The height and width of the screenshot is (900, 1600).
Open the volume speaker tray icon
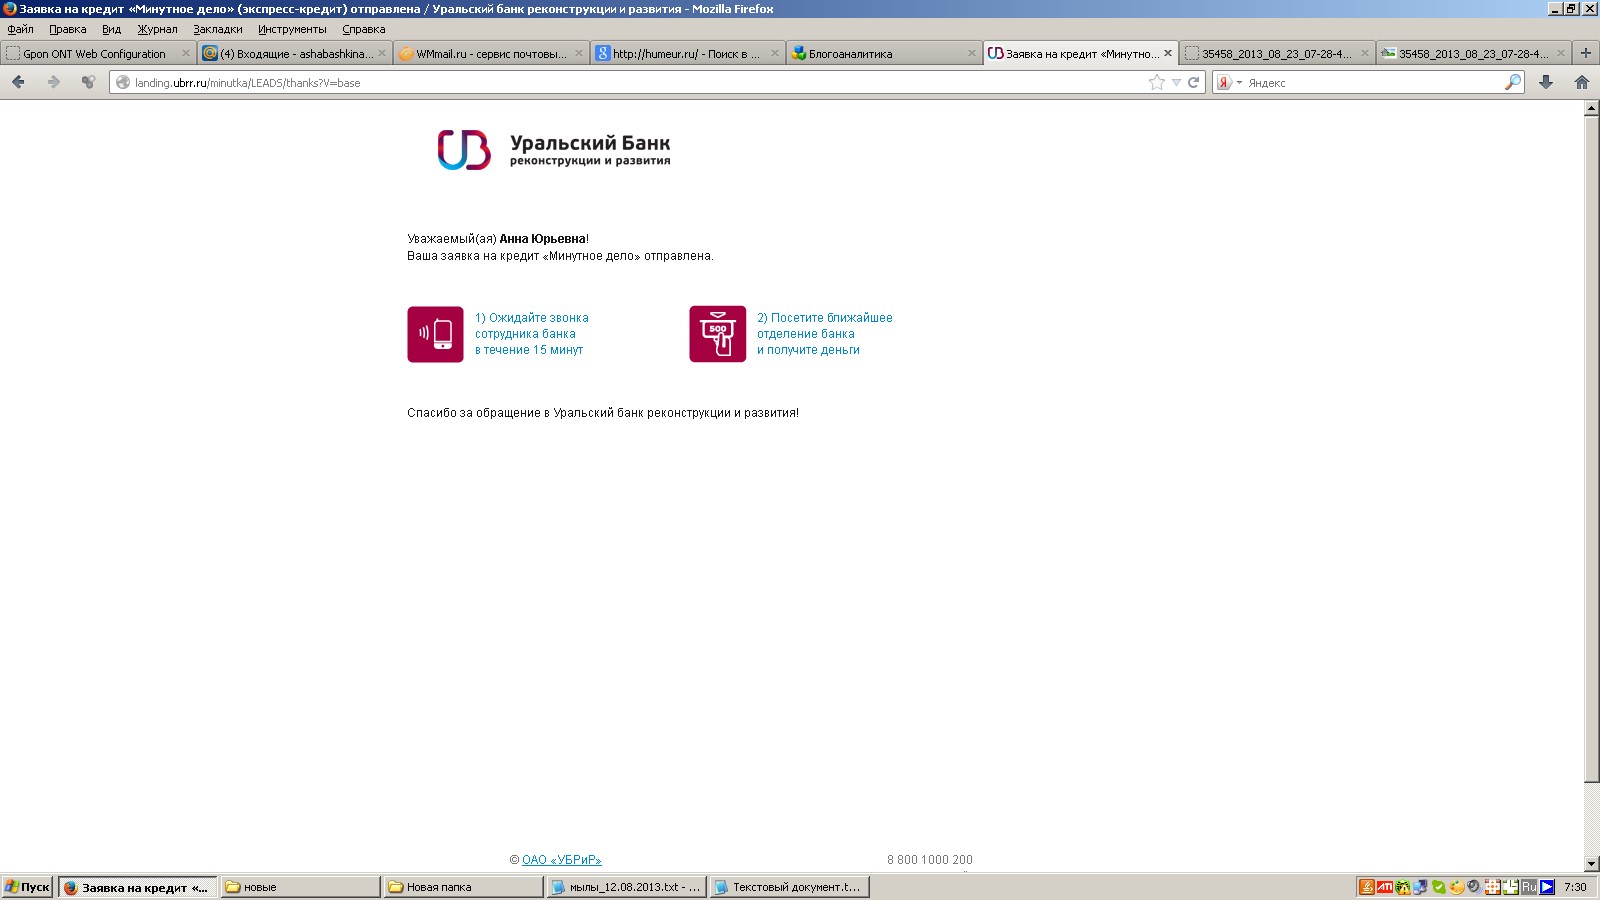[x=1474, y=887]
